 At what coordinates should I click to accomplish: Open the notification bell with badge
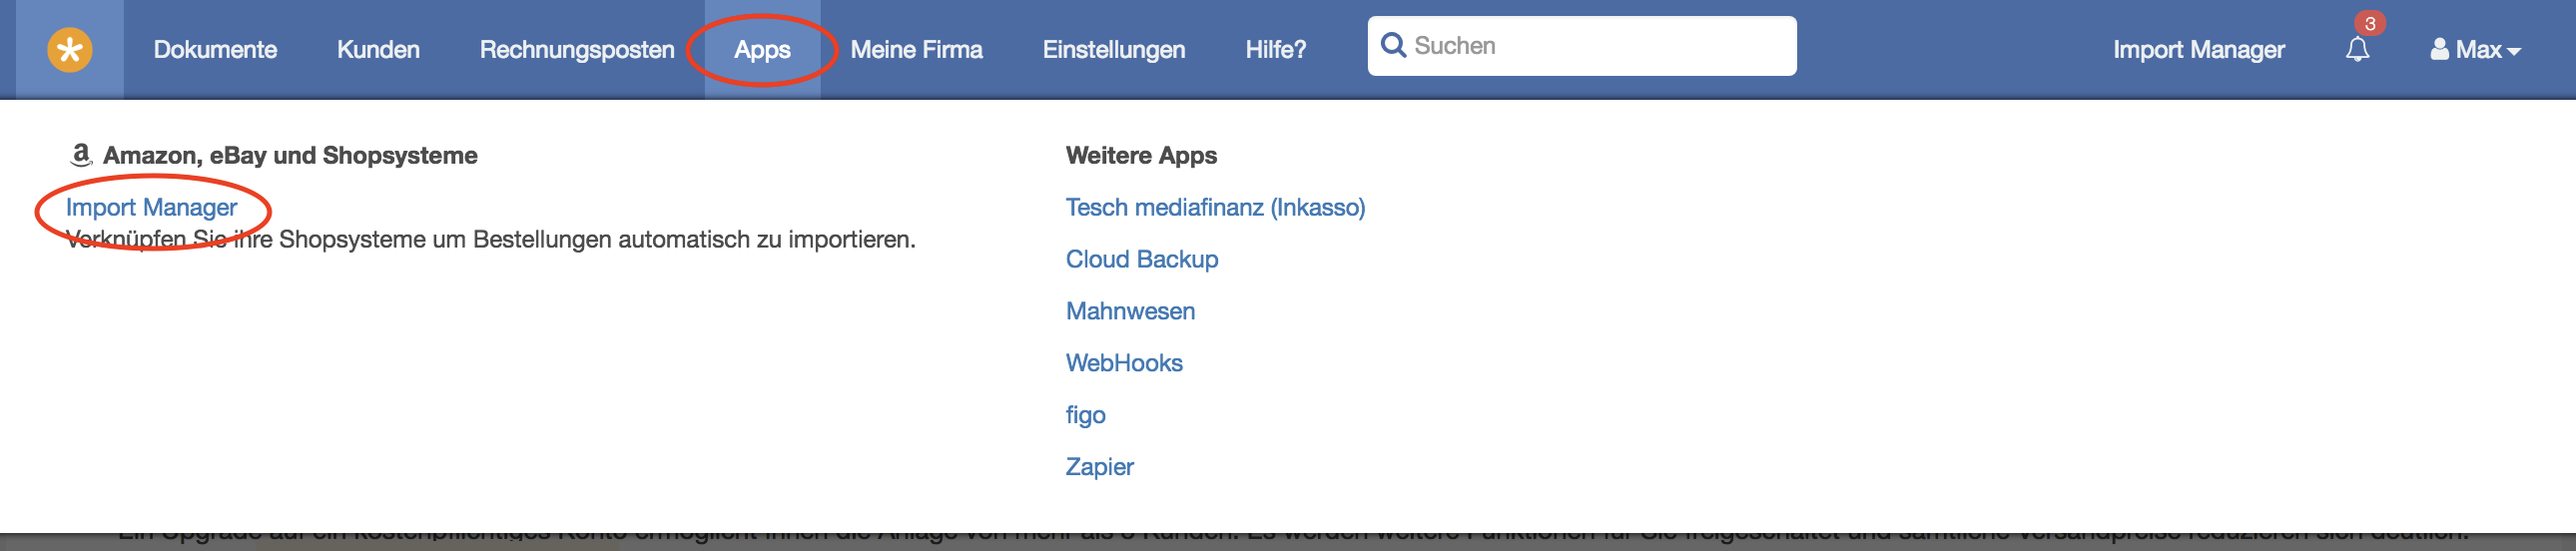[x=2357, y=49]
